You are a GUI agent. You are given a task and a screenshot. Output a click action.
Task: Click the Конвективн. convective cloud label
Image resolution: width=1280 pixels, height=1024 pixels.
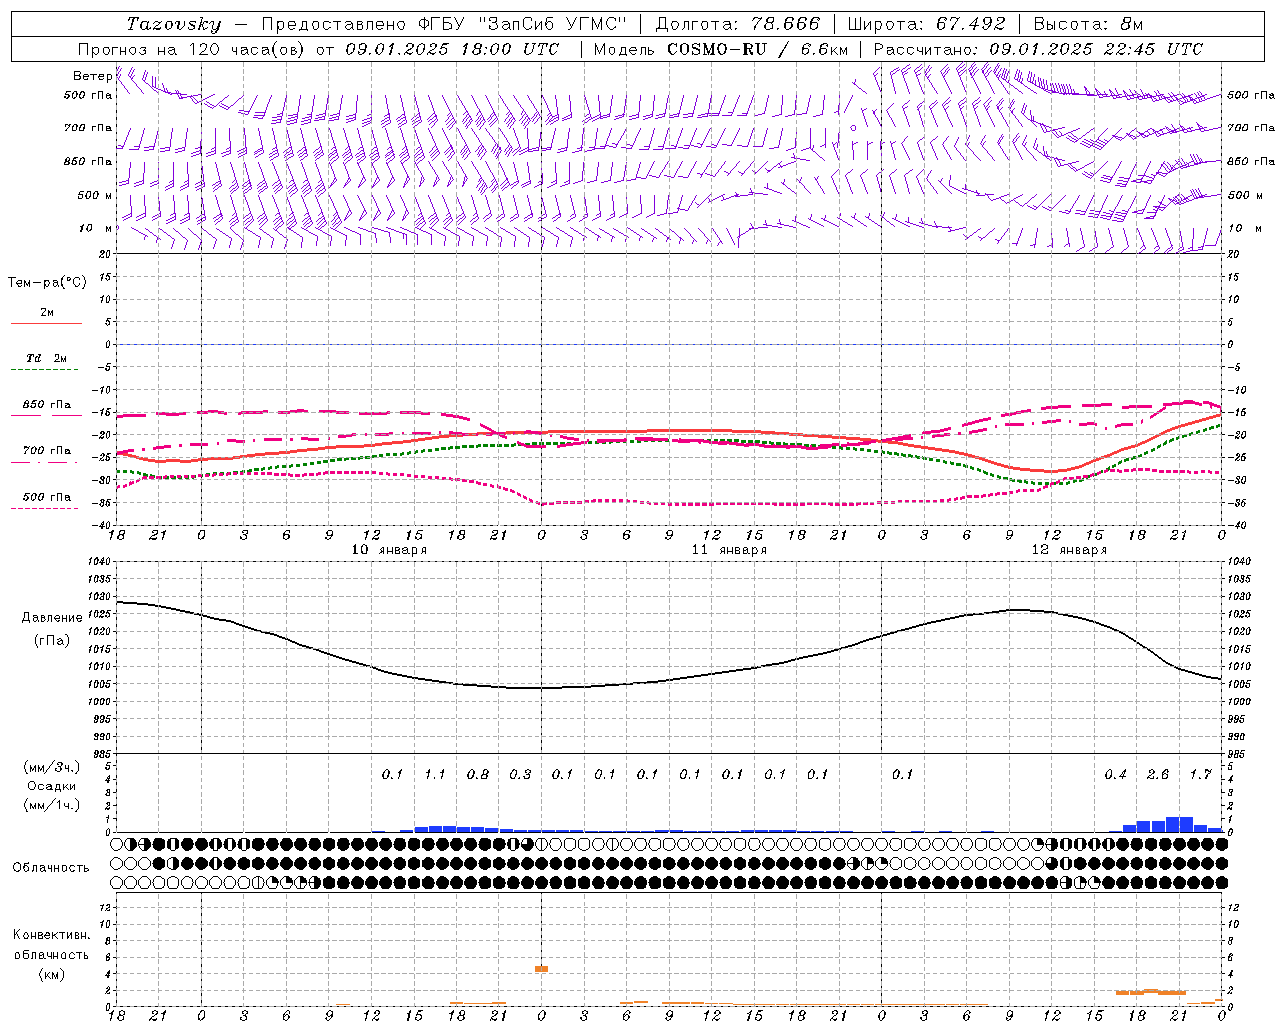point(51,935)
